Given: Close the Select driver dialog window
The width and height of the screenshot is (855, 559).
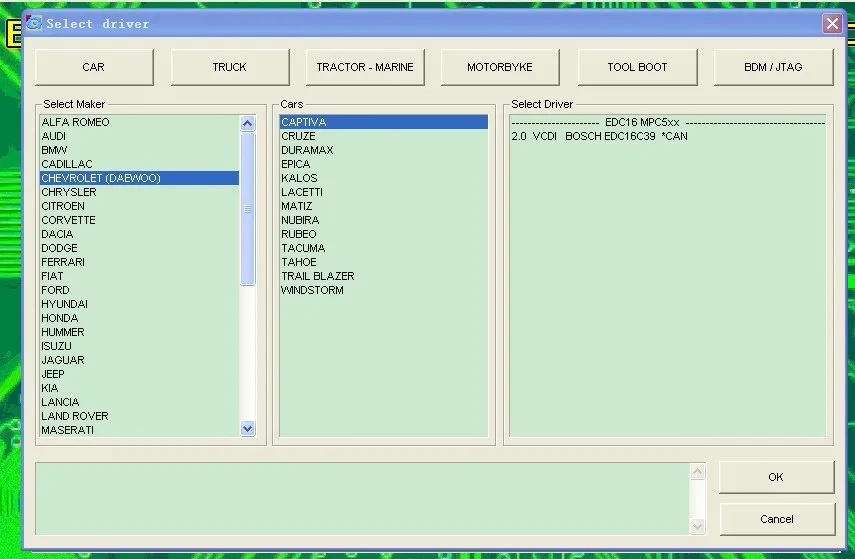Looking at the screenshot, I should pyautogui.click(x=832, y=23).
